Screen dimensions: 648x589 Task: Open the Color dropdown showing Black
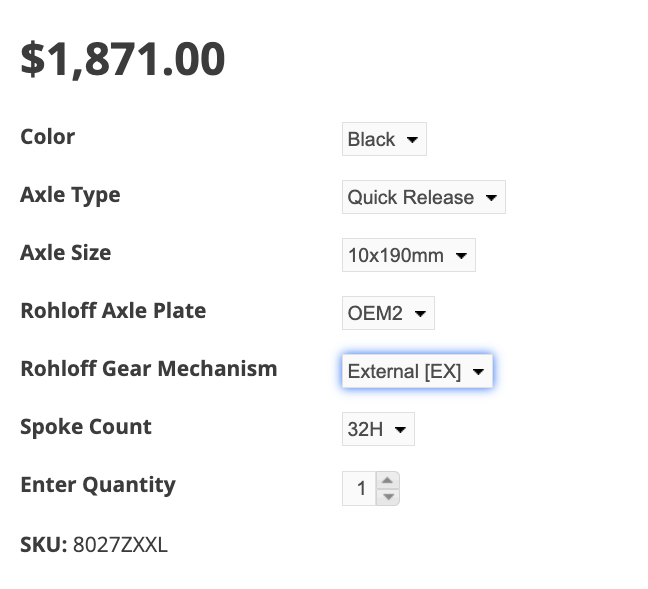(383, 139)
